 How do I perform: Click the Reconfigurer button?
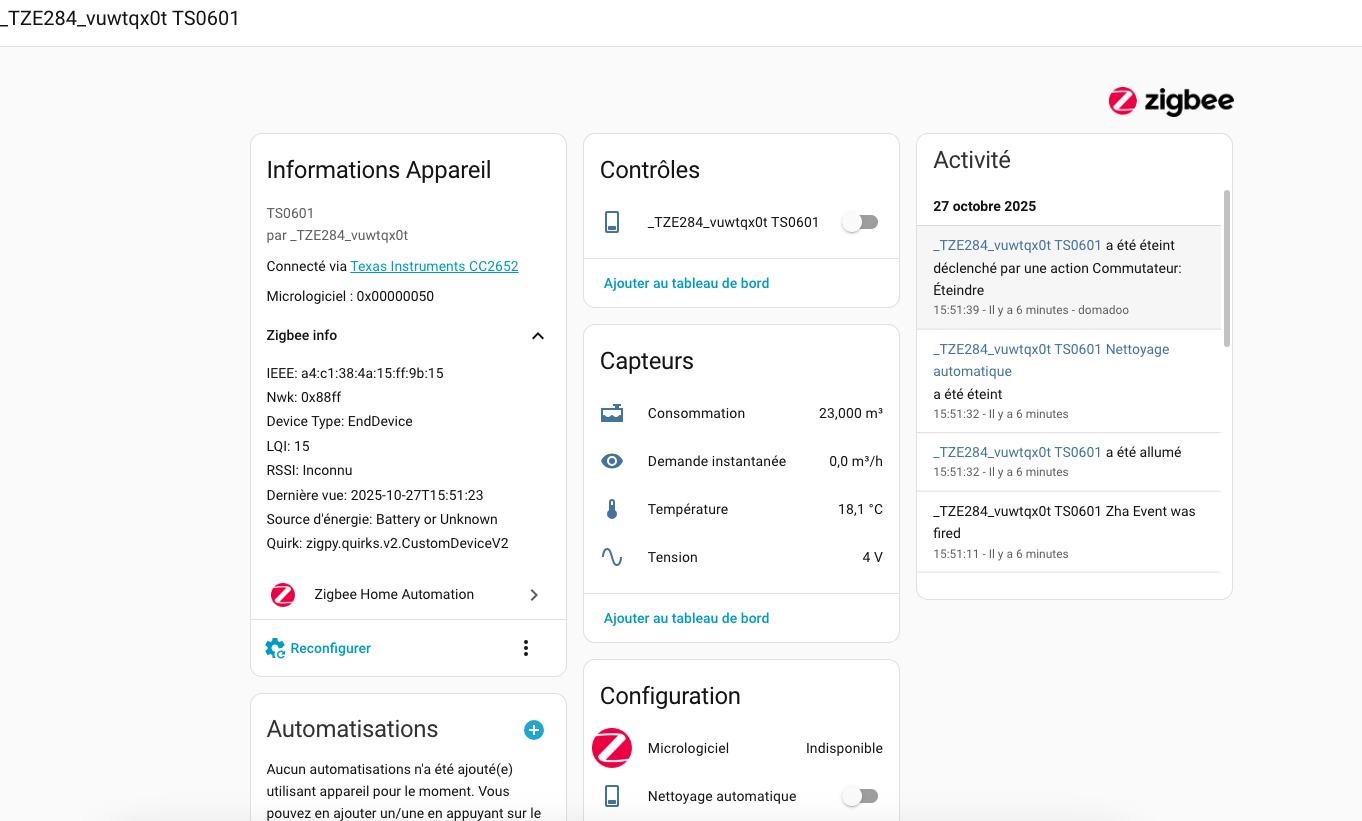(x=319, y=648)
